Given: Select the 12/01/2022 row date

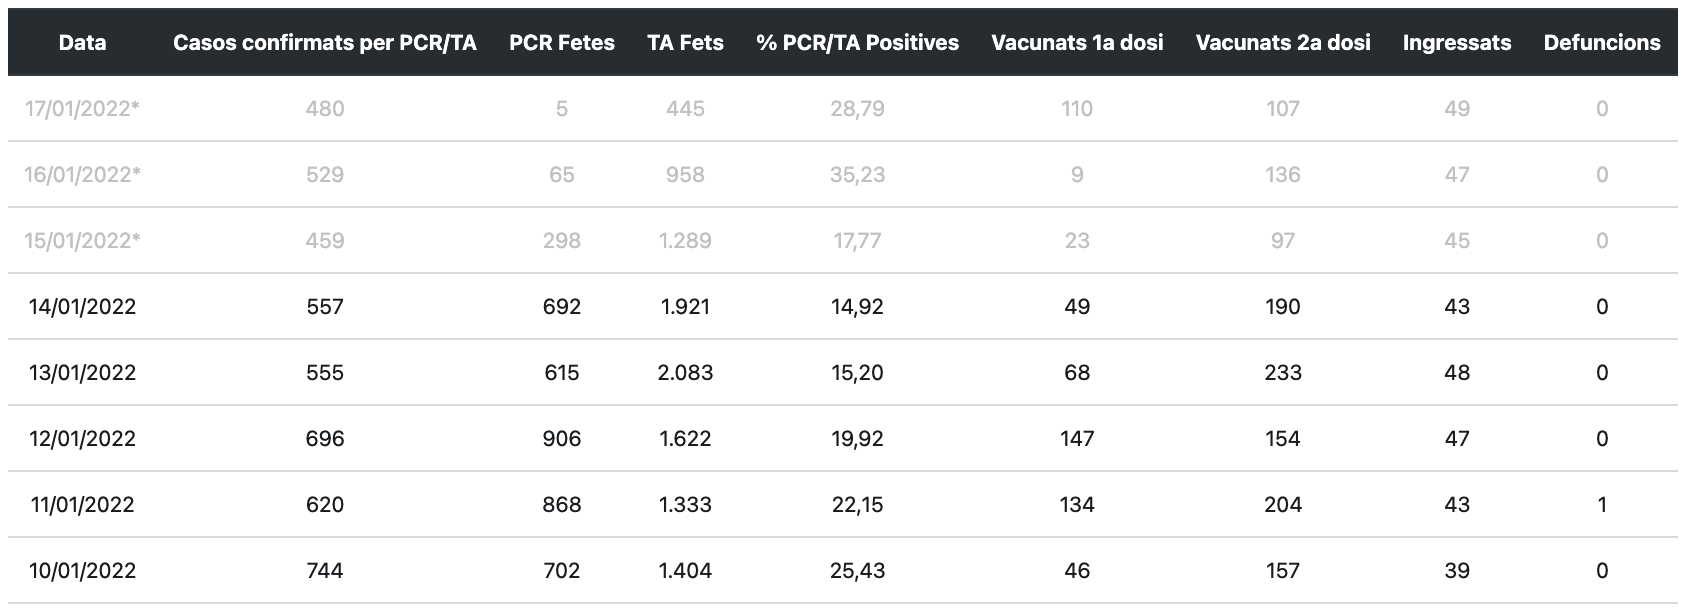Looking at the screenshot, I should coord(82,439).
